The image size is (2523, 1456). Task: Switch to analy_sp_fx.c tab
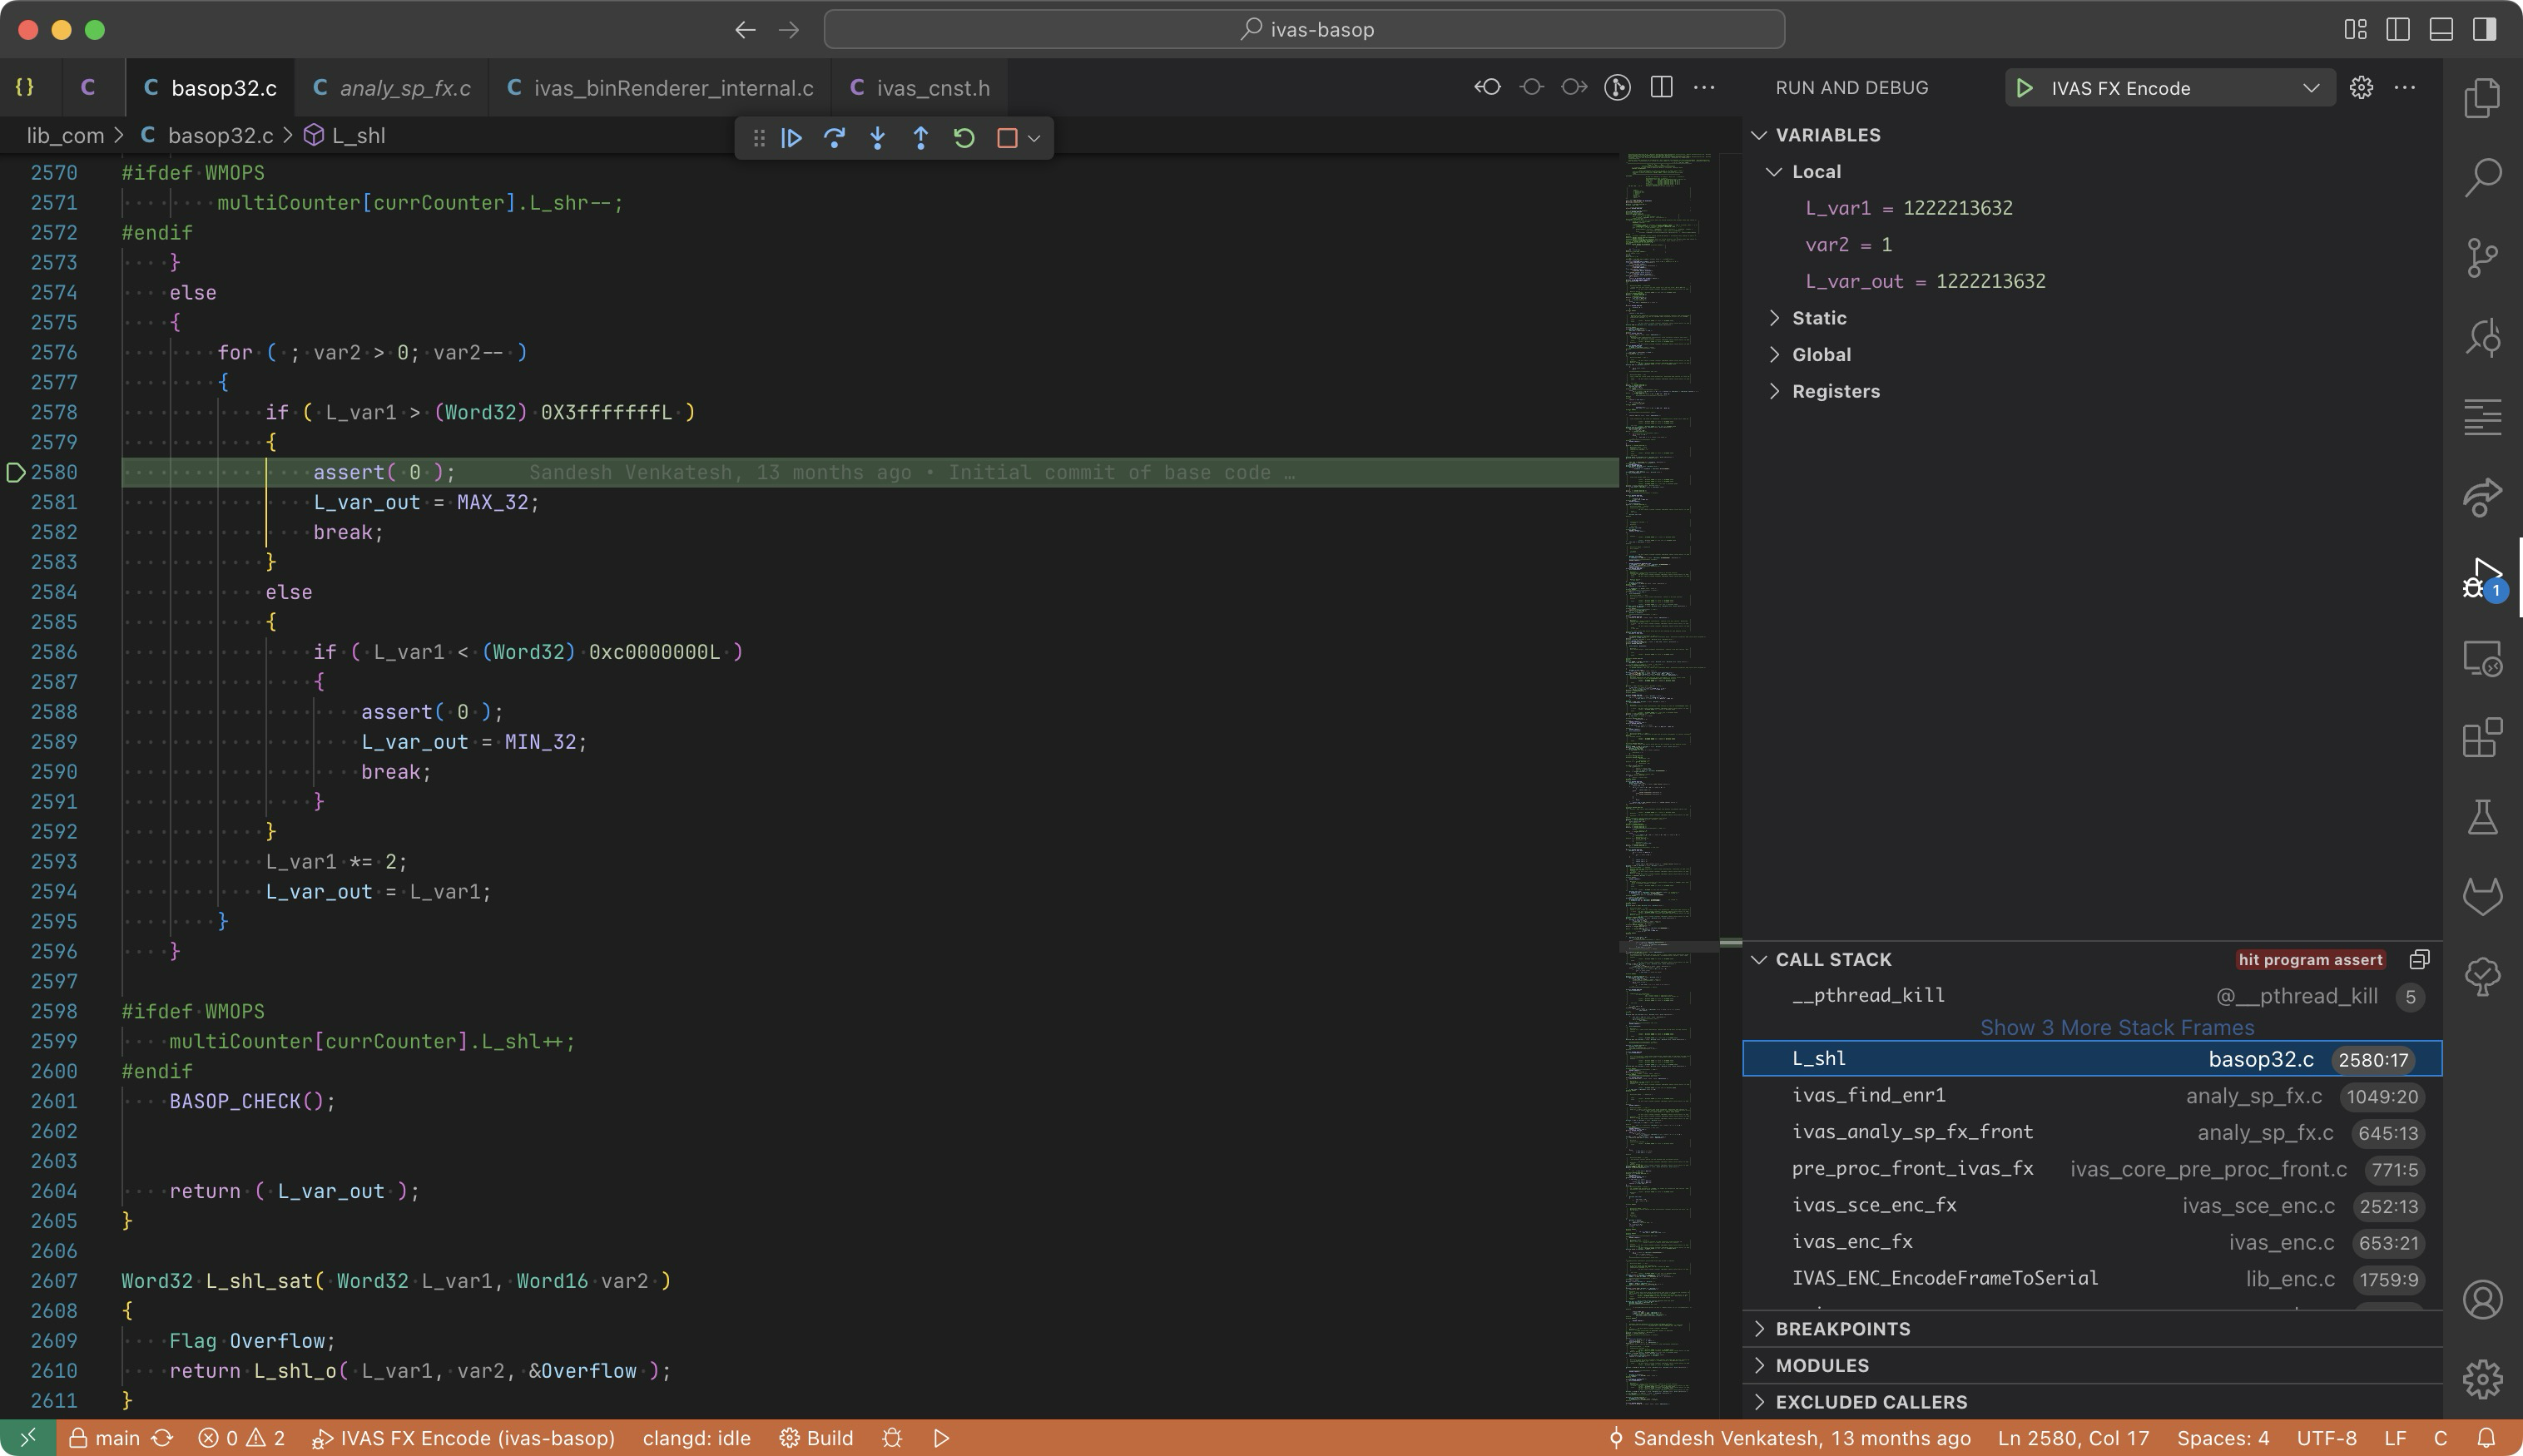click(x=404, y=88)
